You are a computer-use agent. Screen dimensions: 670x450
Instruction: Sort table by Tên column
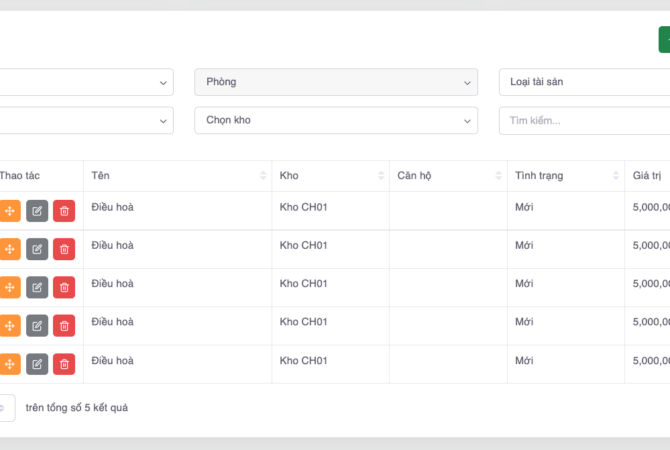177,176
